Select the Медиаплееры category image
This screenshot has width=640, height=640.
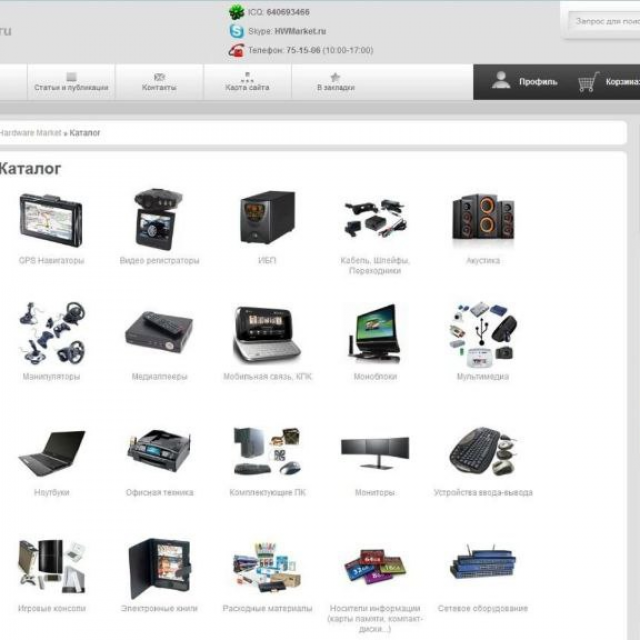coord(159,333)
